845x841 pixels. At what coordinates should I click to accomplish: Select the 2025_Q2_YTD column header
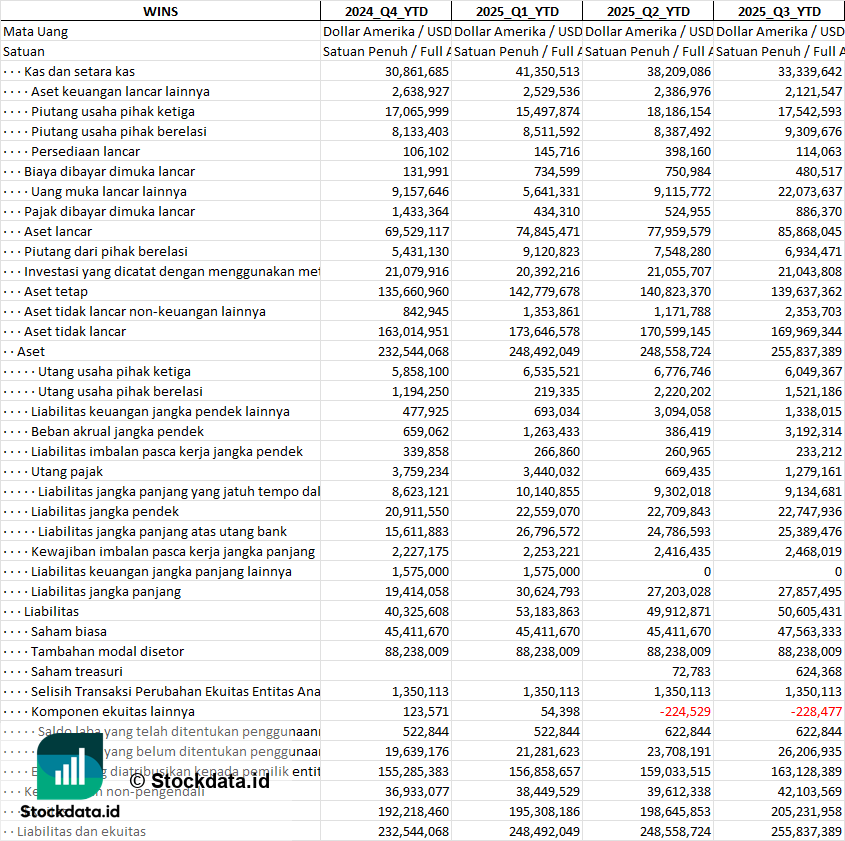click(648, 11)
